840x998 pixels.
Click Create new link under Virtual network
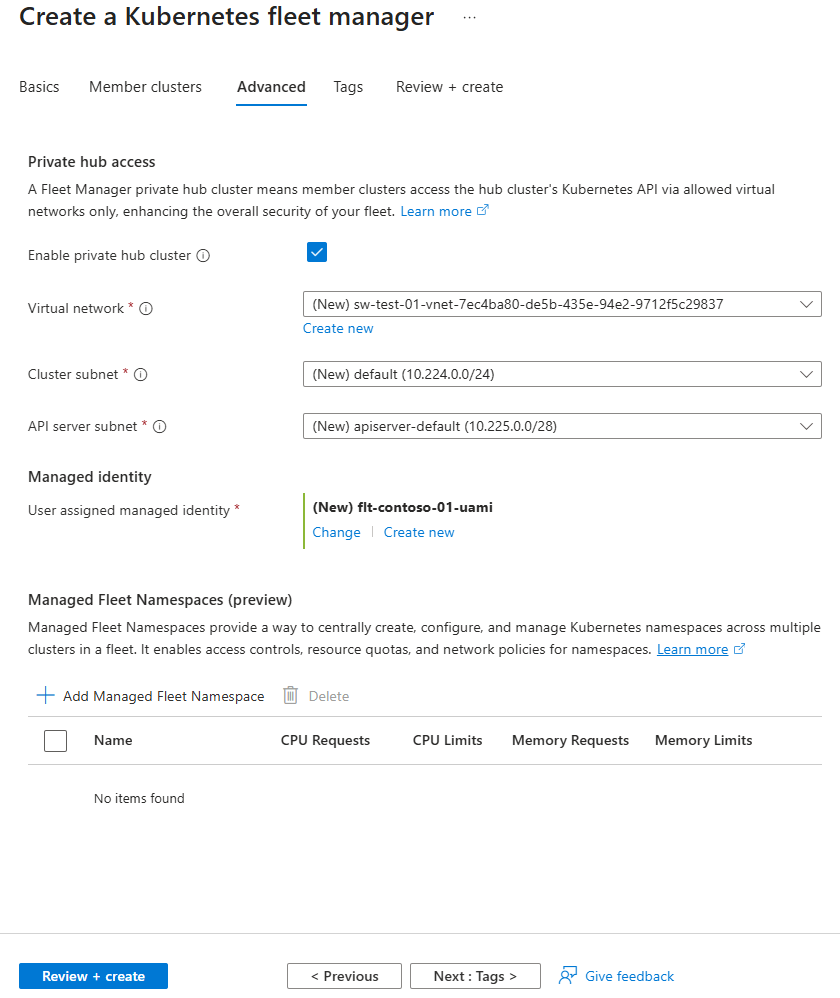[338, 329]
